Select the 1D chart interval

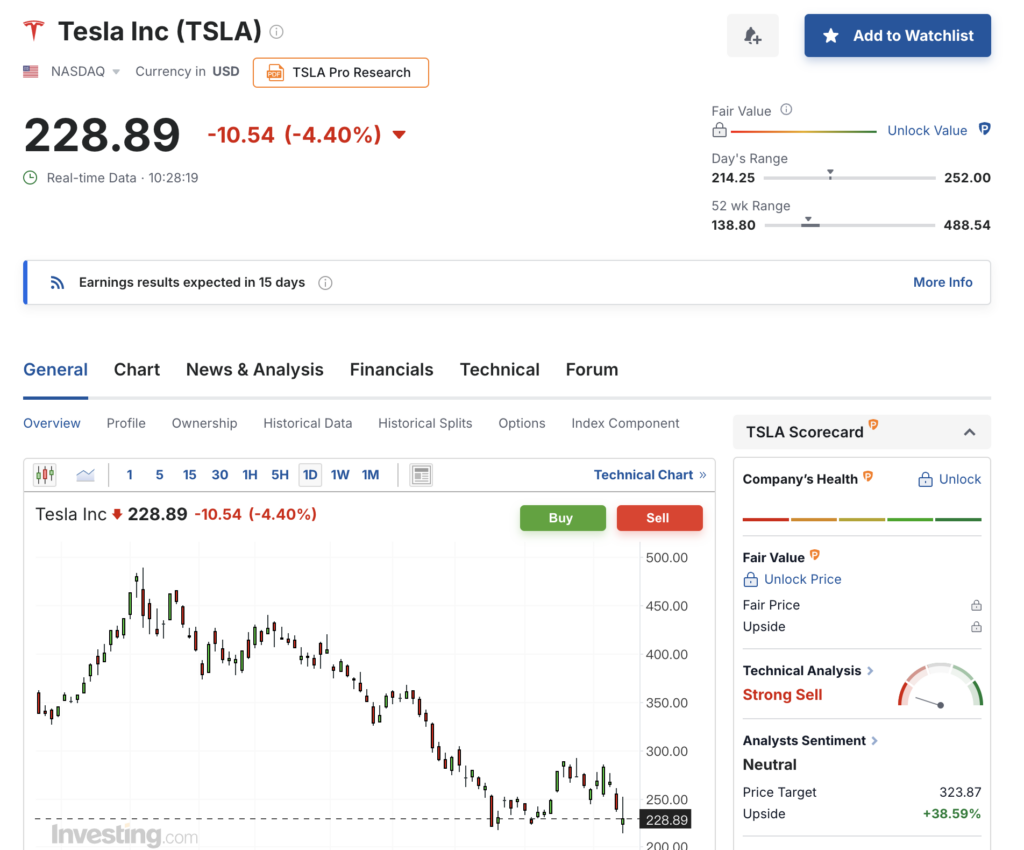(x=310, y=475)
